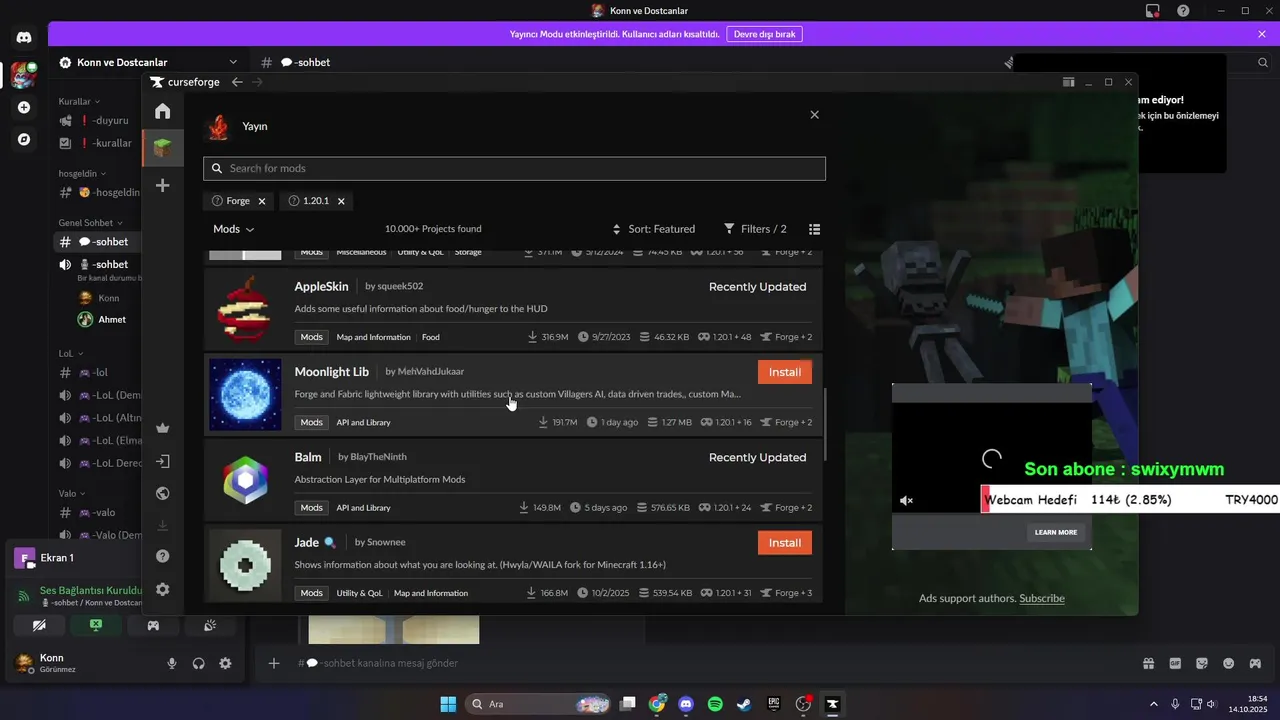Open Discord direct messages home icon
Viewport: 1280px width, 720px height.
24,38
